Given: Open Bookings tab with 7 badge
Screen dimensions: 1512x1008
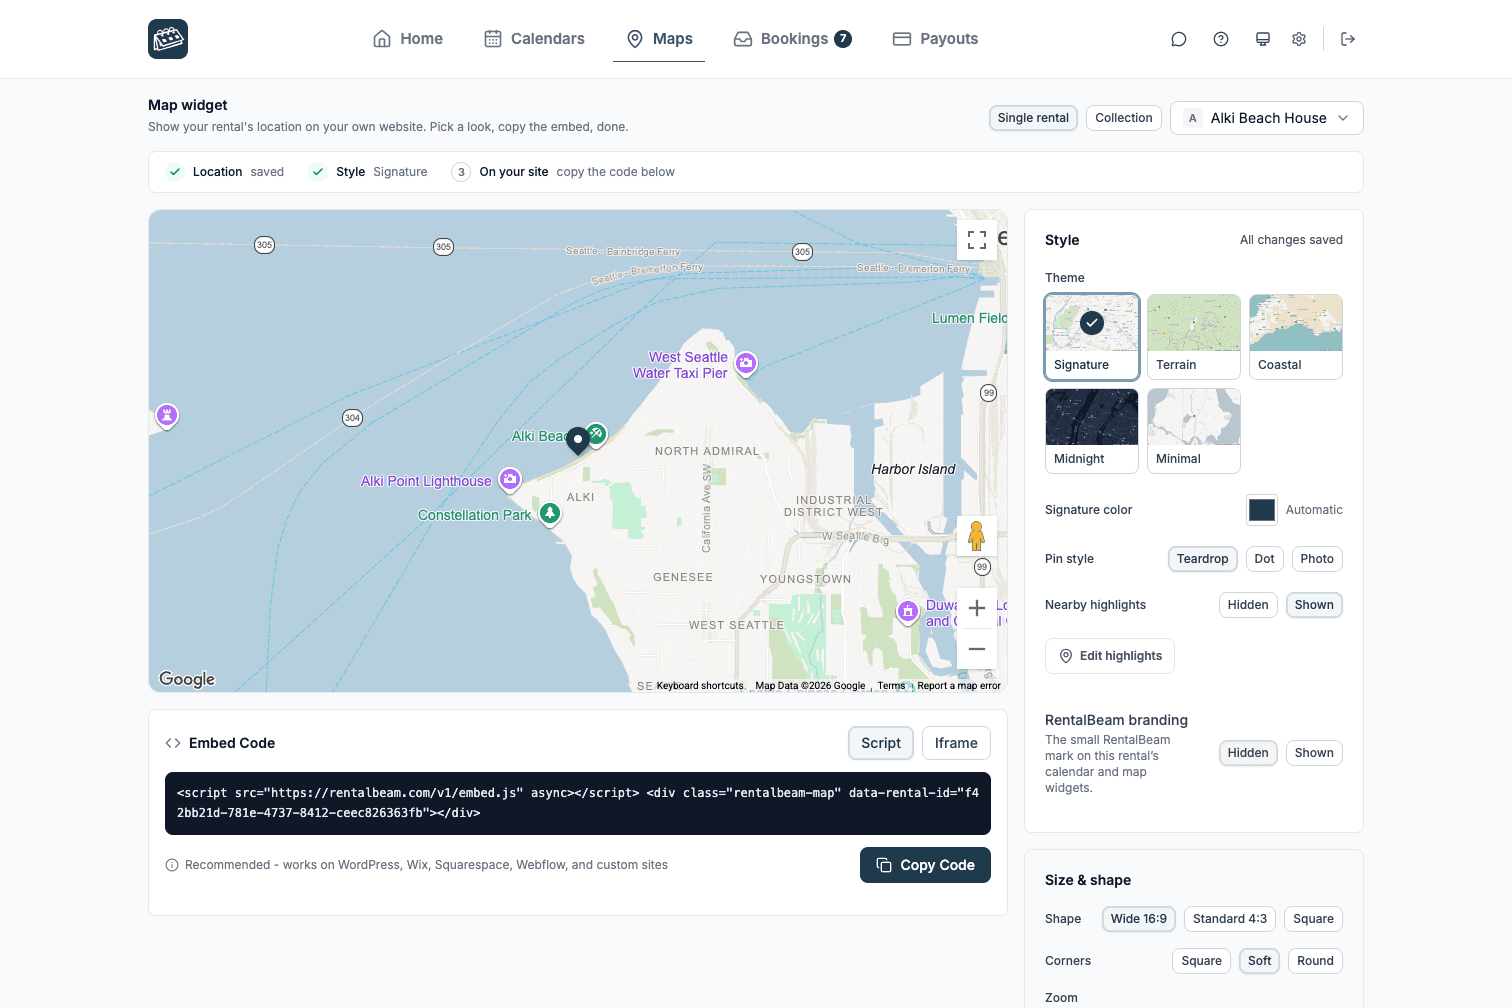Looking at the screenshot, I should 793,39.
